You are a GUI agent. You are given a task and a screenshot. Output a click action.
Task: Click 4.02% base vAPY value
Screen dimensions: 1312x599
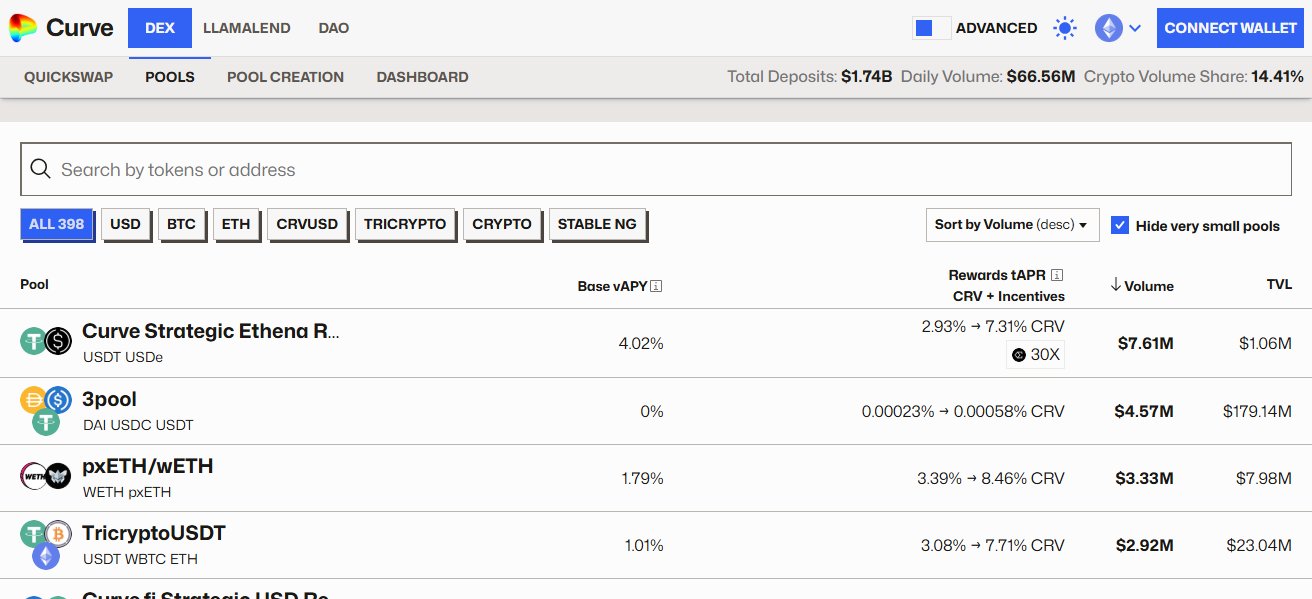[641, 344]
